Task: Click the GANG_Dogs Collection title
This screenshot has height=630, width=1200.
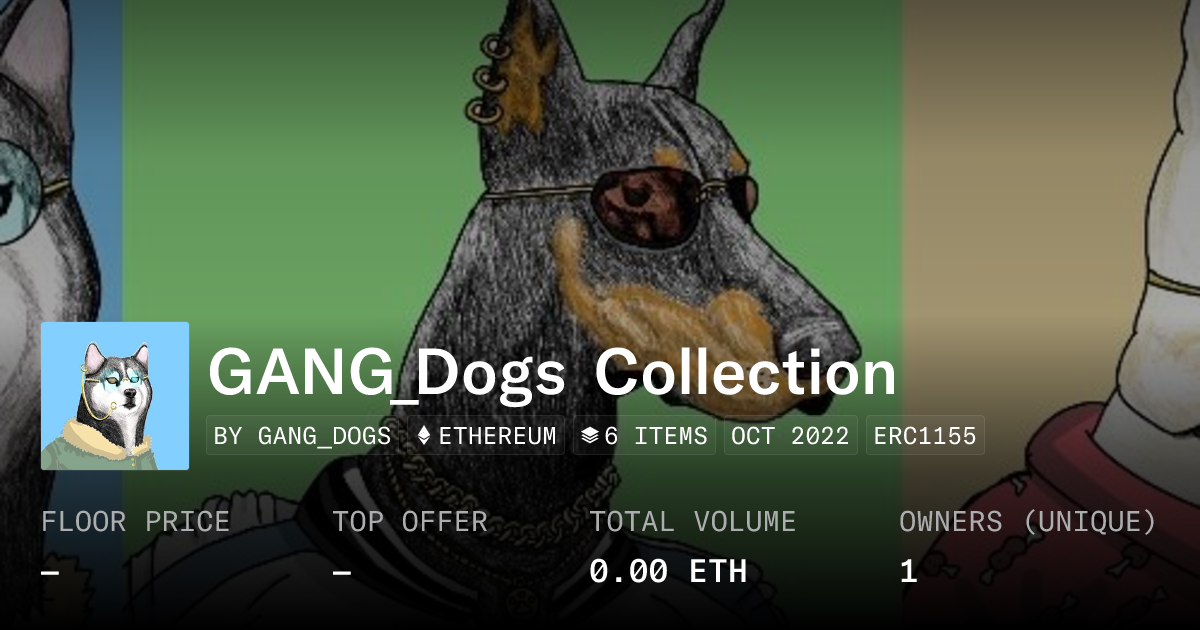Action: (552, 374)
